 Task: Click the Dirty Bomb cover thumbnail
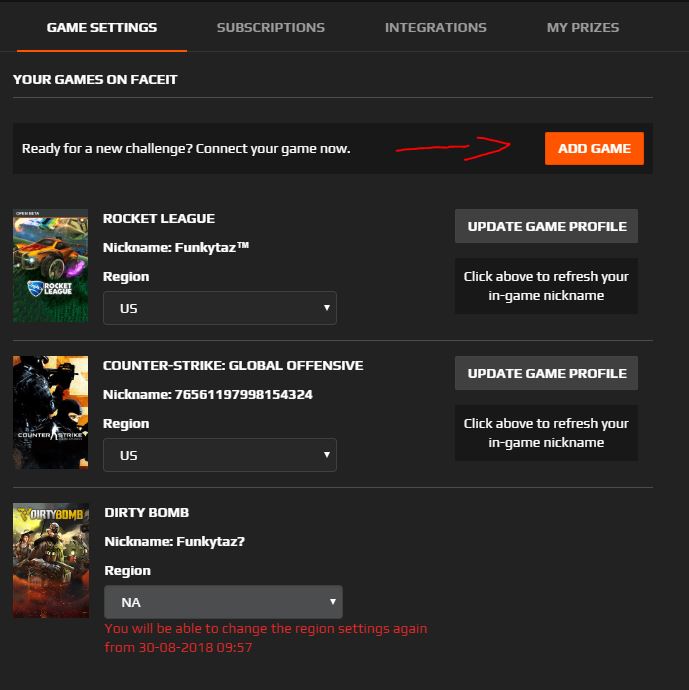coord(51,560)
